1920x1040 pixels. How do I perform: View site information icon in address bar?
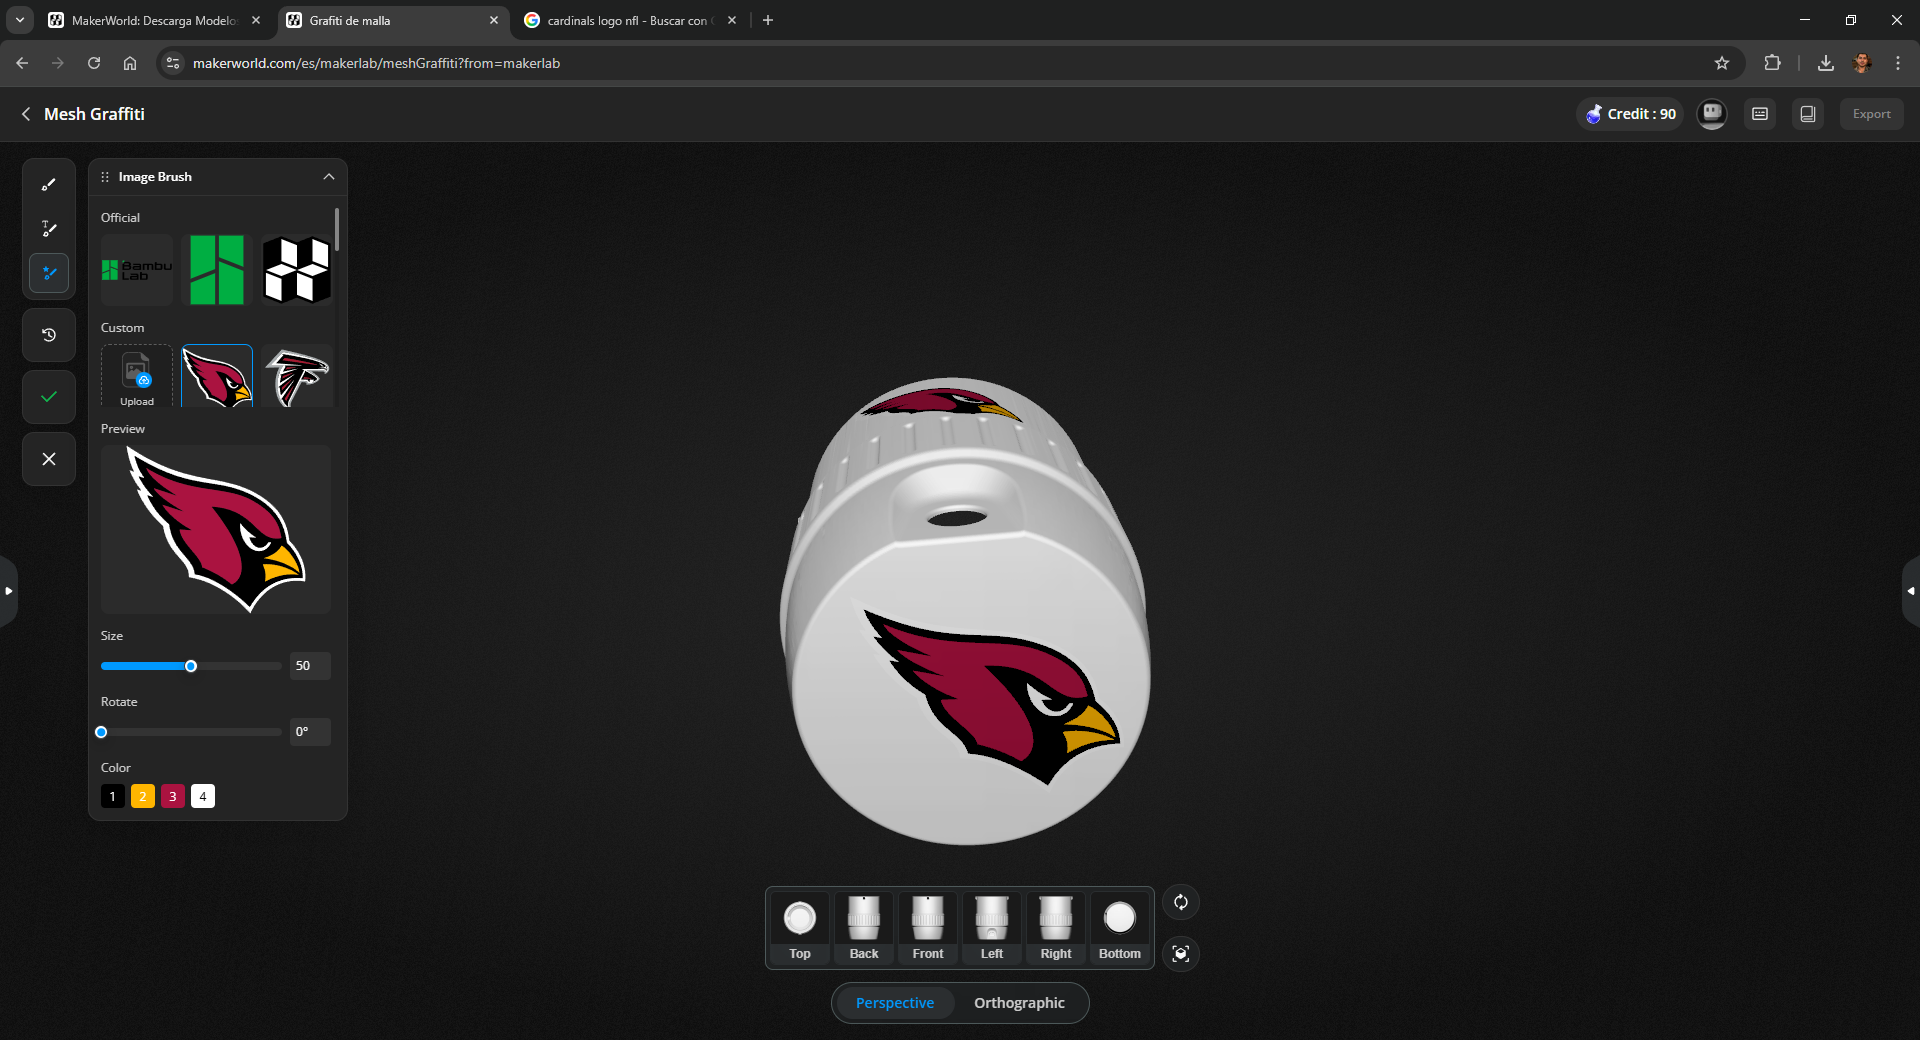pos(173,63)
